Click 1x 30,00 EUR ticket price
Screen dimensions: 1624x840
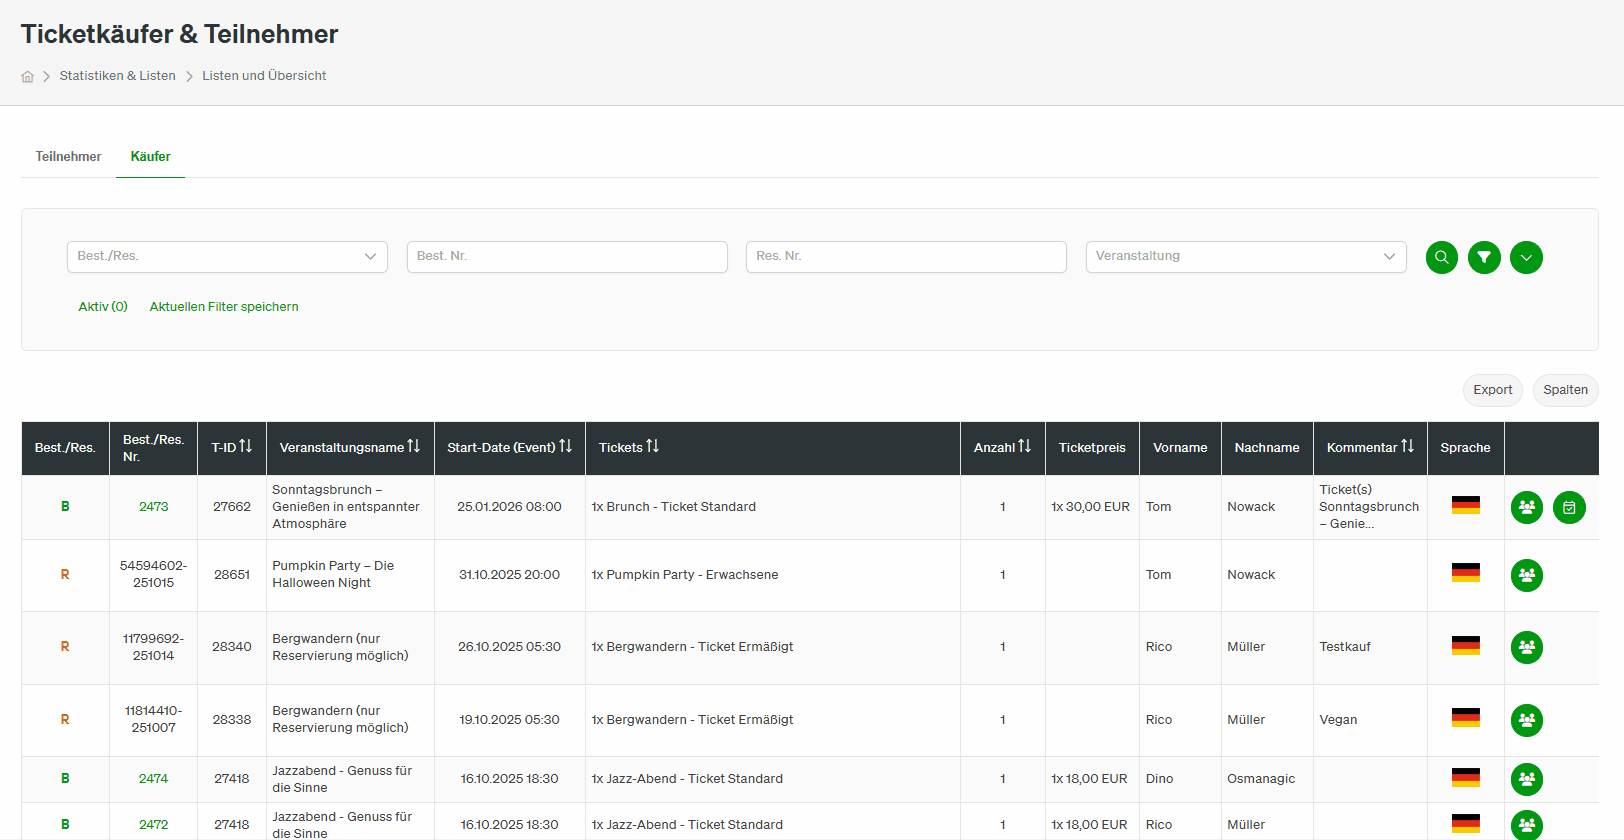point(1091,507)
